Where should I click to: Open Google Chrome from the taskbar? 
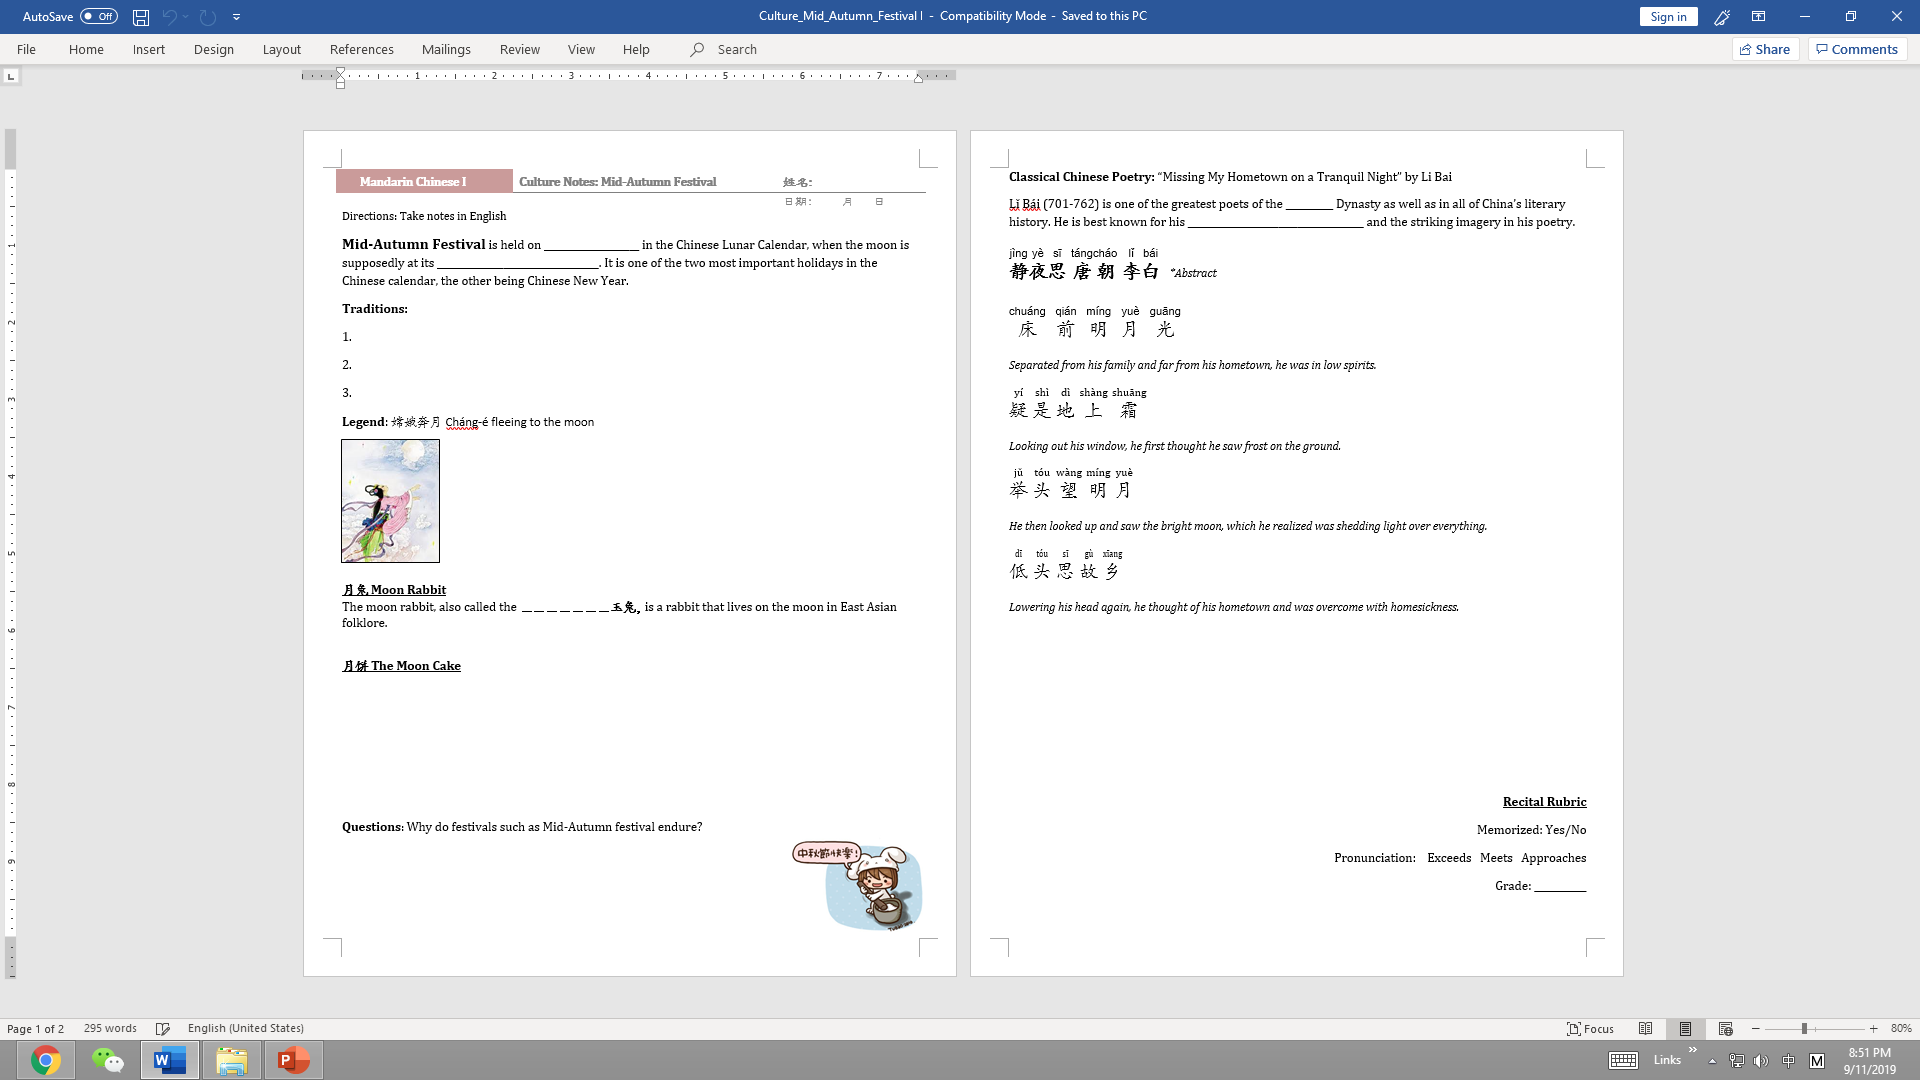(46, 1060)
